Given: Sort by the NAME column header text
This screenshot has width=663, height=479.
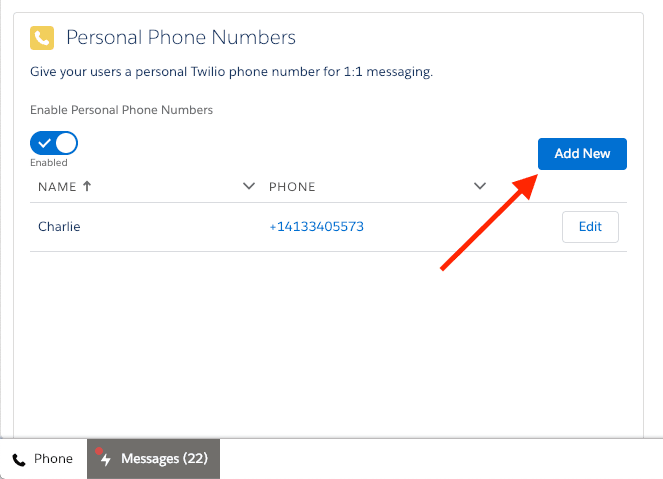Looking at the screenshot, I should pyautogui.click(x=57, y=187).
